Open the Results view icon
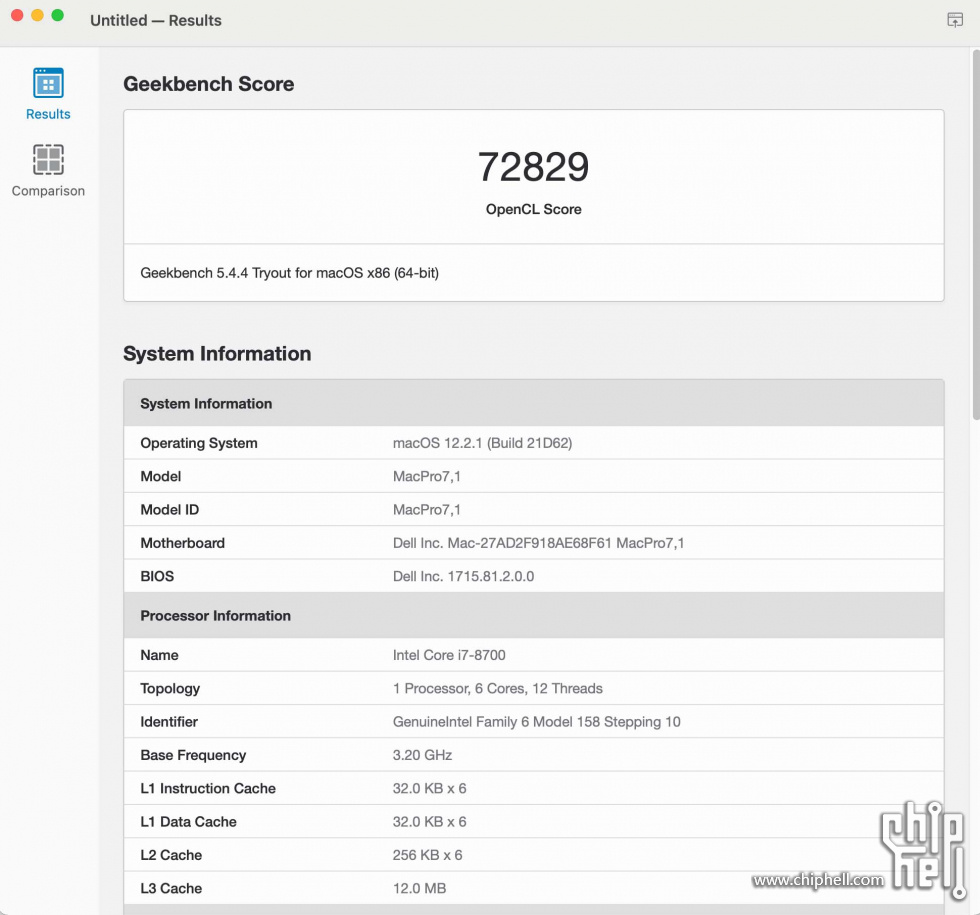Image resolution: width=980 pixels, height=915 pixels. pos(48,83)
